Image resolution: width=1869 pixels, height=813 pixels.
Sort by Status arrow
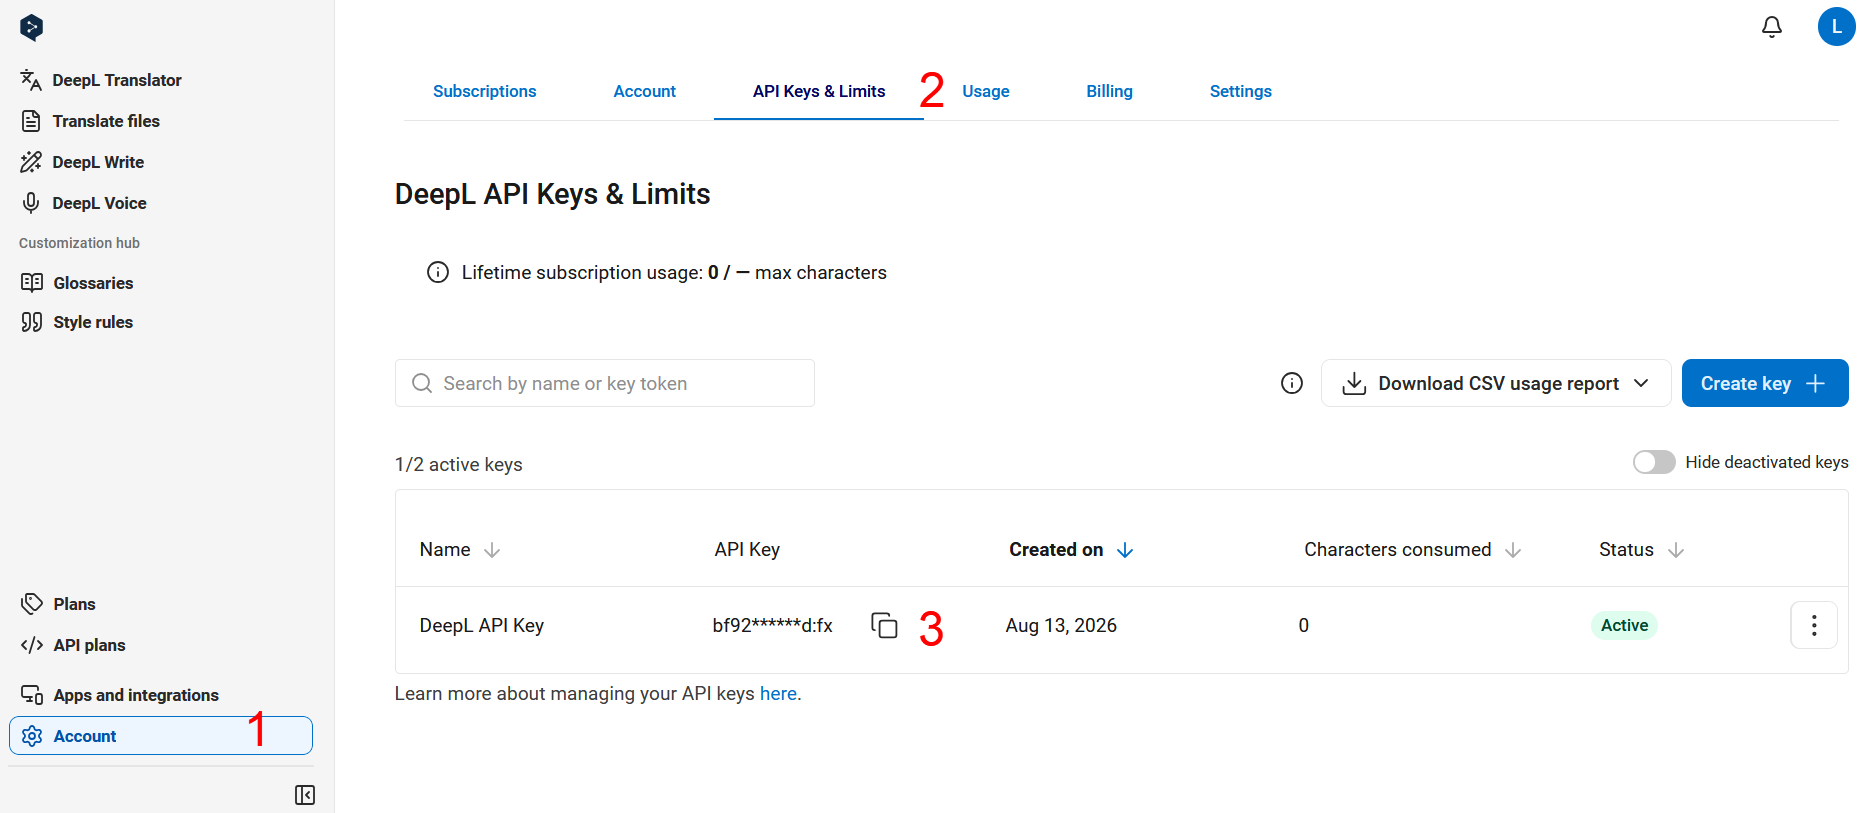click(1676, 550)
